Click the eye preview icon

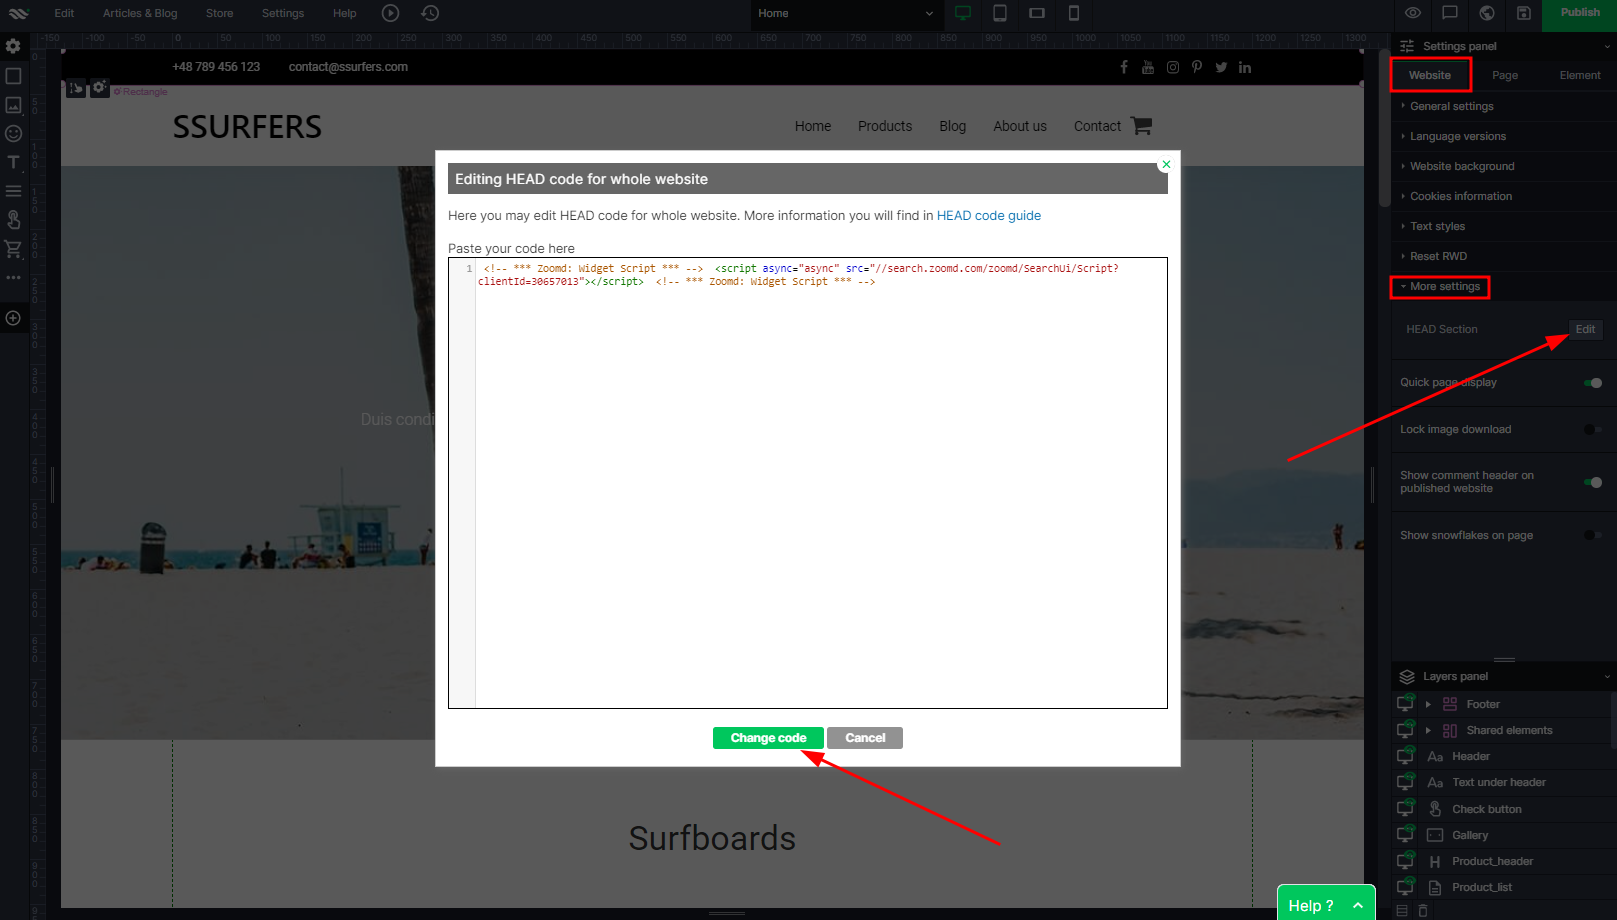point(1413,13)
